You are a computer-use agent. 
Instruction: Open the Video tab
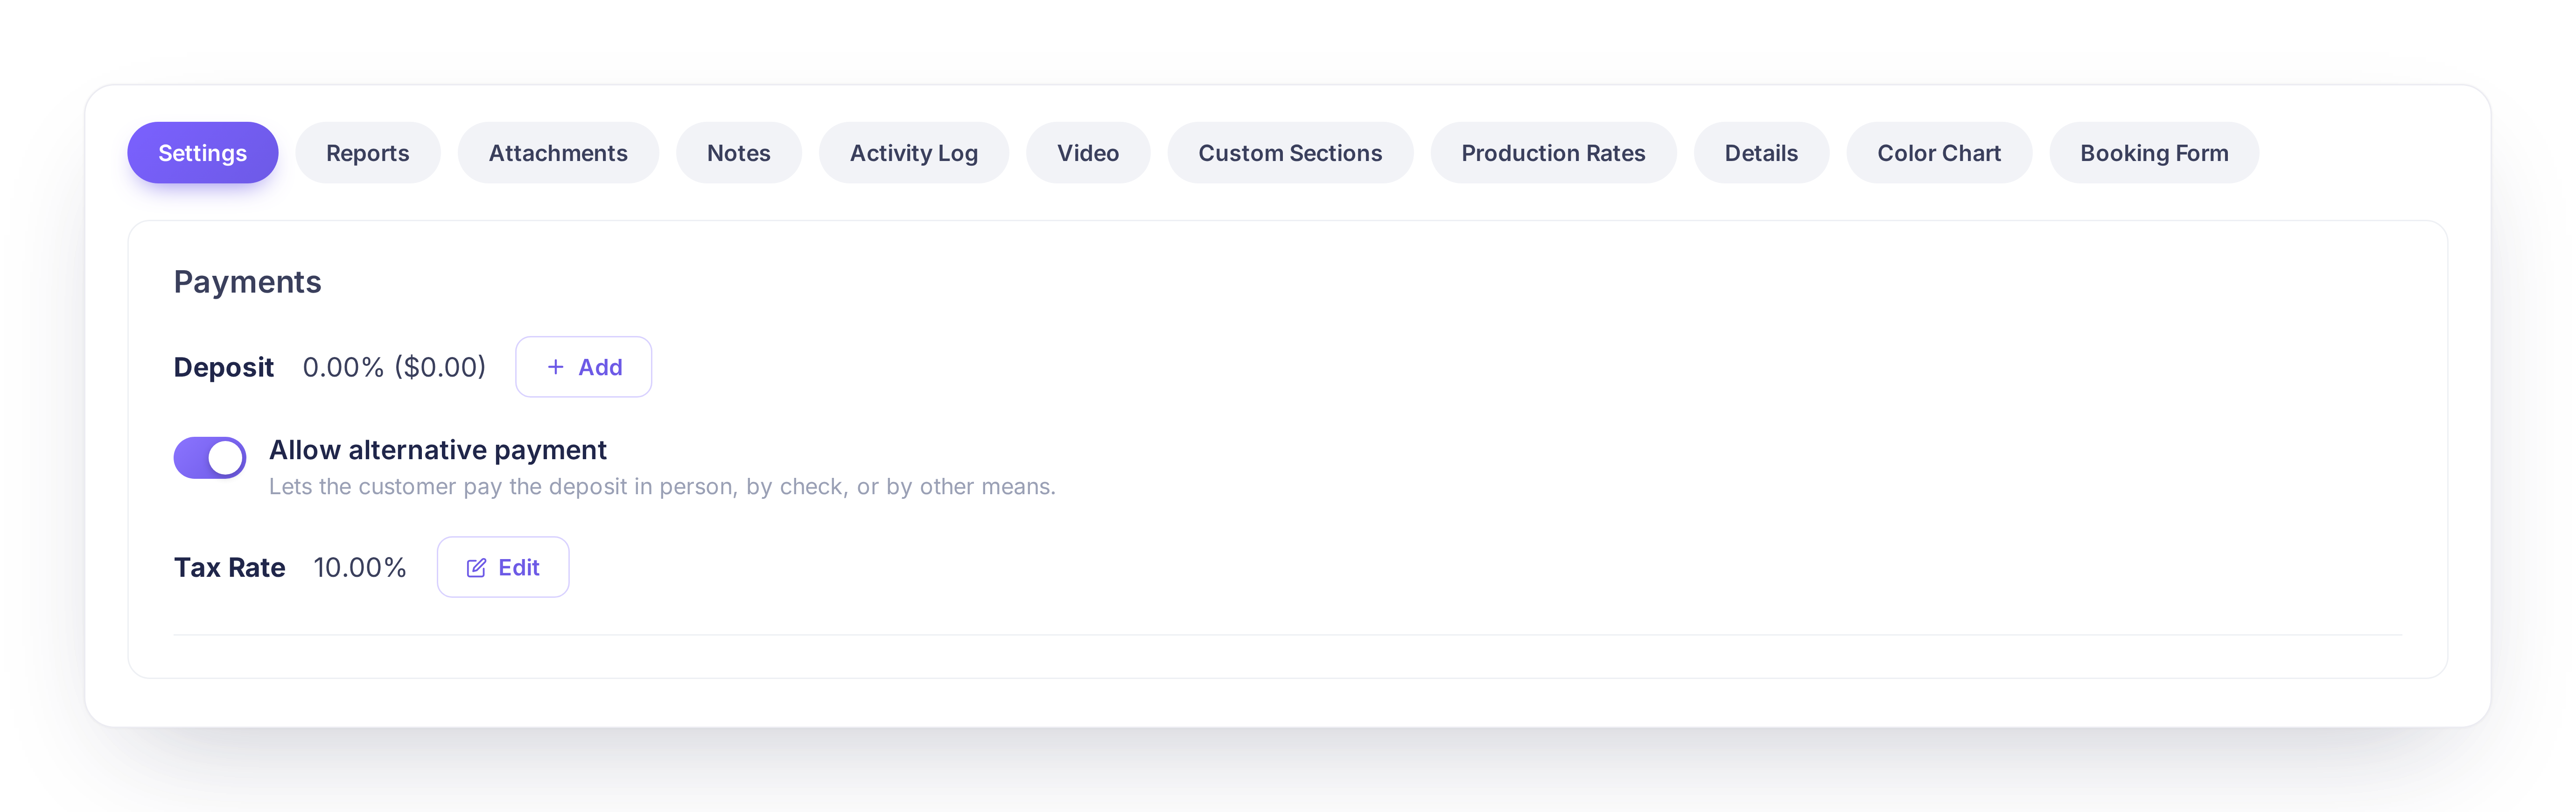click(x=1088, y=153)
